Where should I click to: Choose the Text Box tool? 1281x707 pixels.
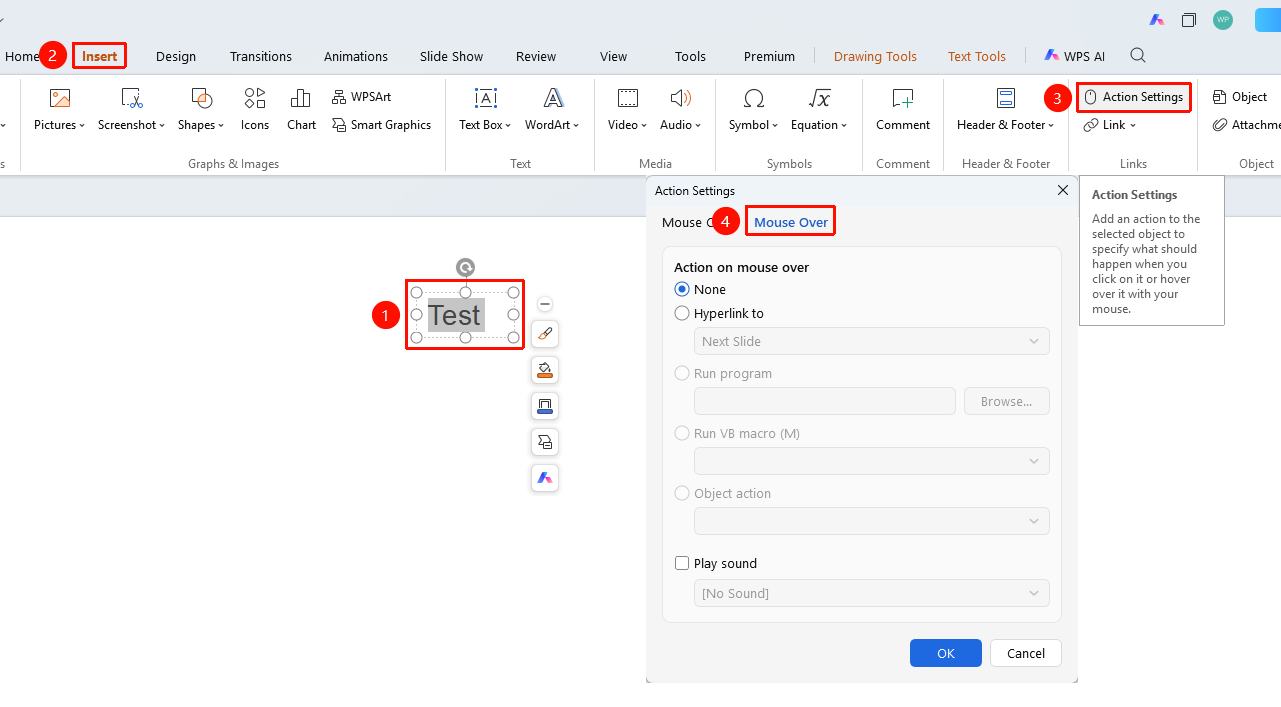tap(485, 110)
